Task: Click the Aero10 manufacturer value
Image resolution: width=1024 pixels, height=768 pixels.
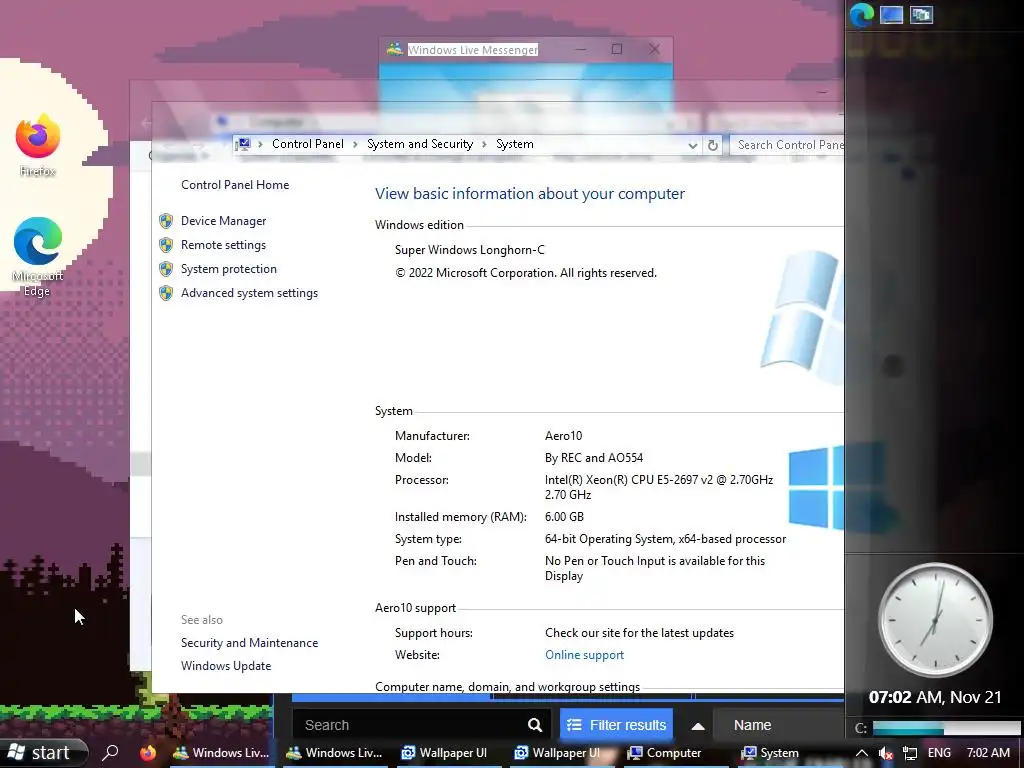Action: pyautogui.click(x=564, y=436)
